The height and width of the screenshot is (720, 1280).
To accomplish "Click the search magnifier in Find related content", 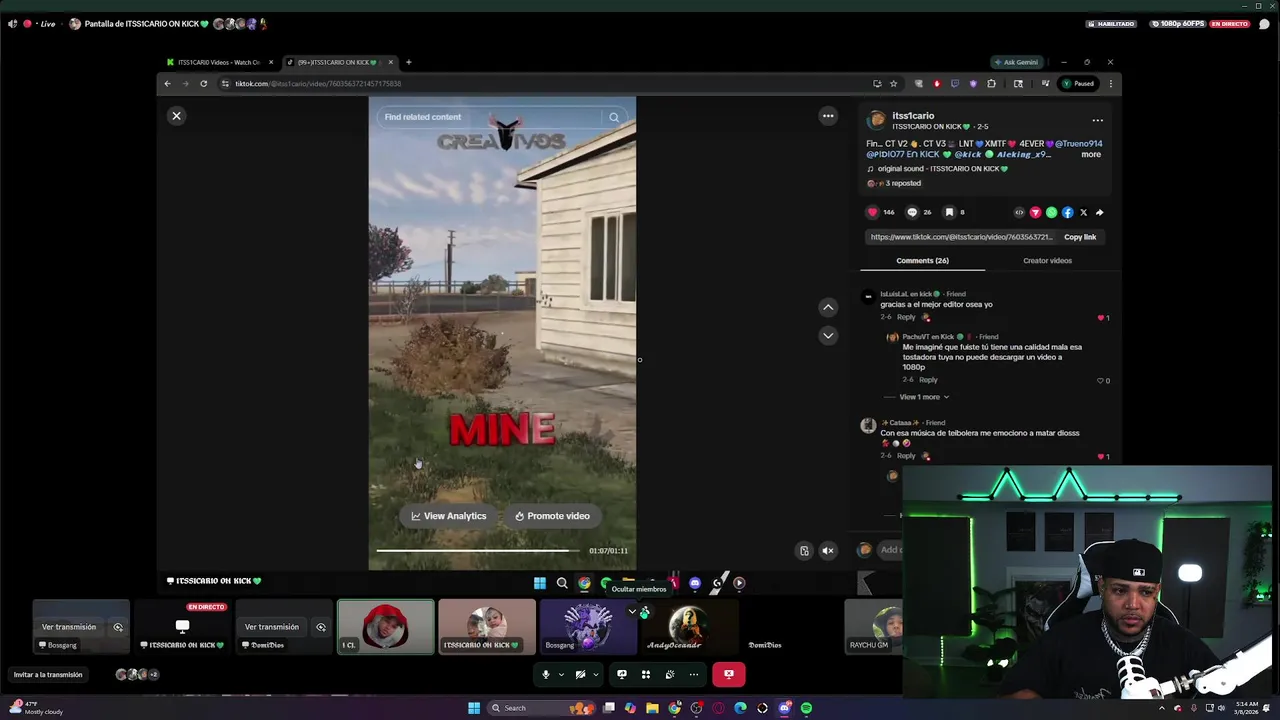I will pyautogui.click(x=614, y=117).
